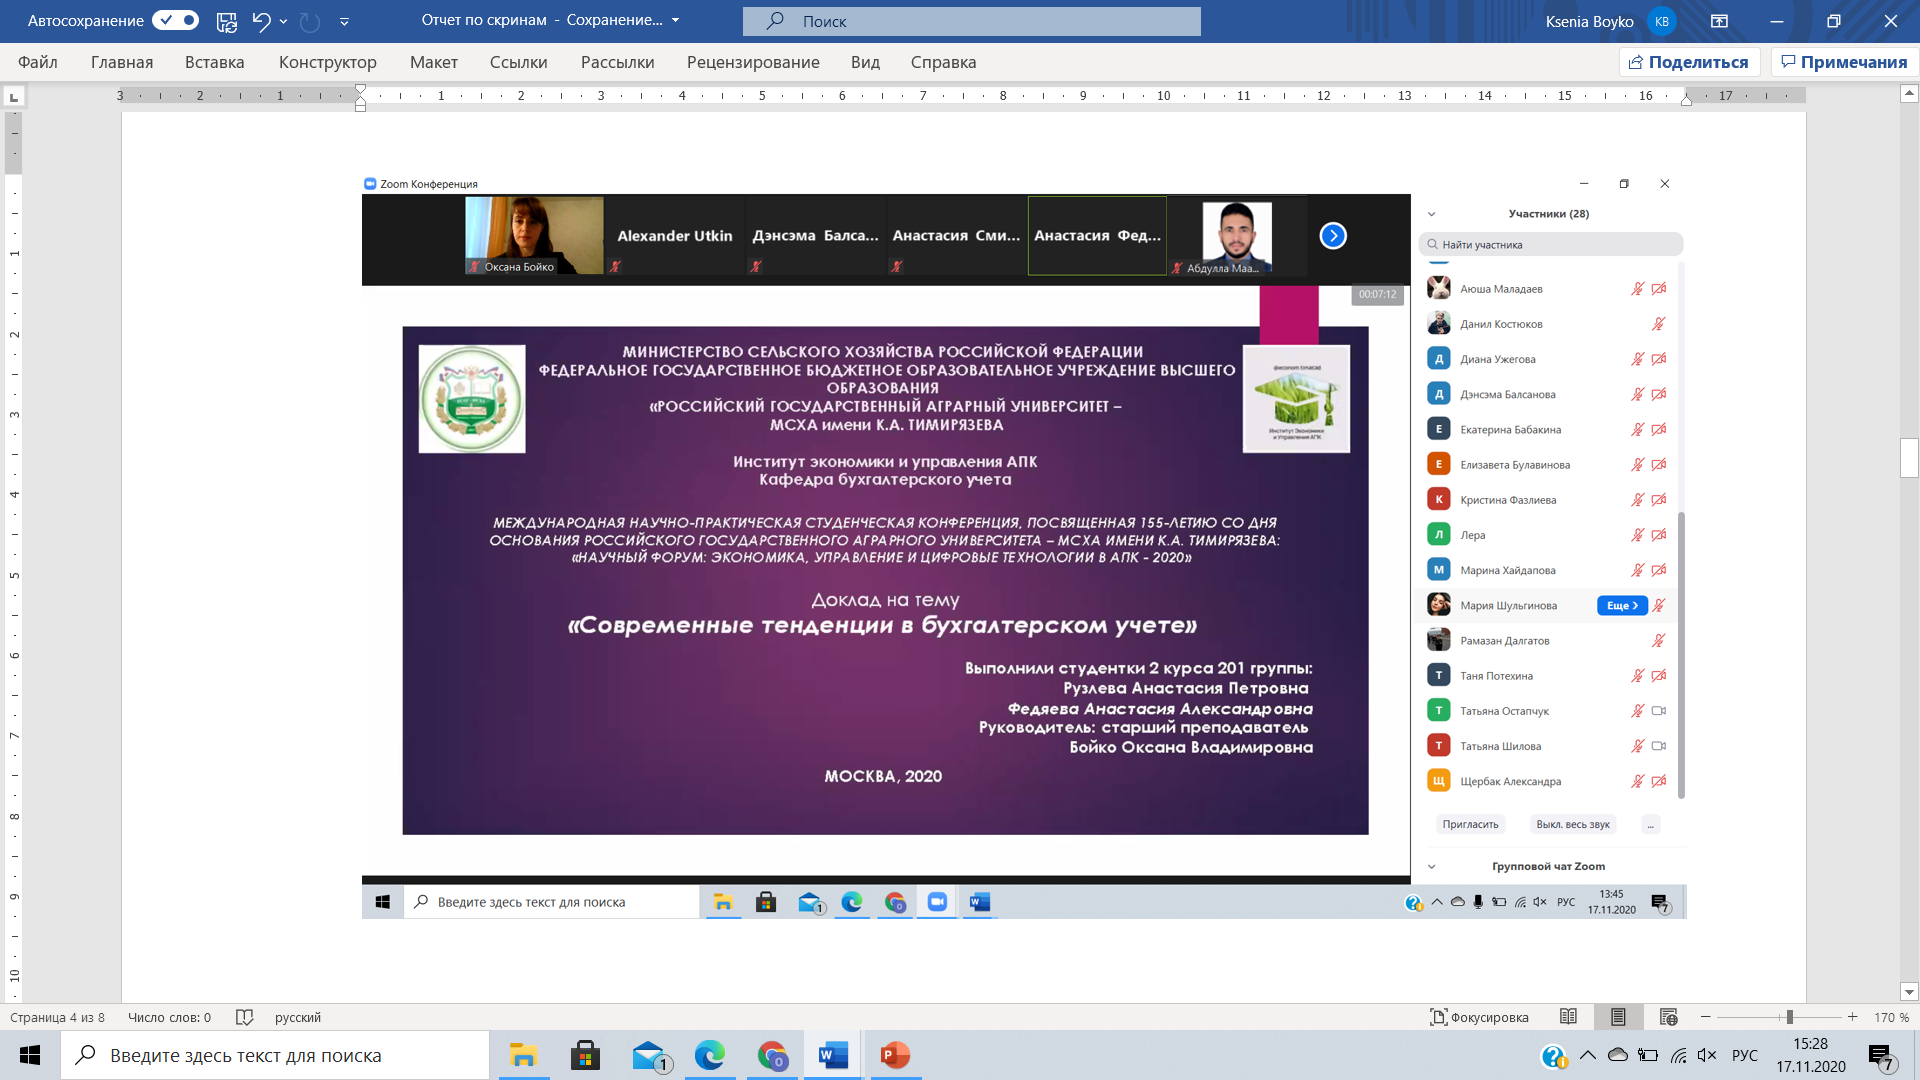Click the zoom in plus icon
Image resolution: width=1920 pixels, height=1080 pixels.
click(x=1853, y=1017)
